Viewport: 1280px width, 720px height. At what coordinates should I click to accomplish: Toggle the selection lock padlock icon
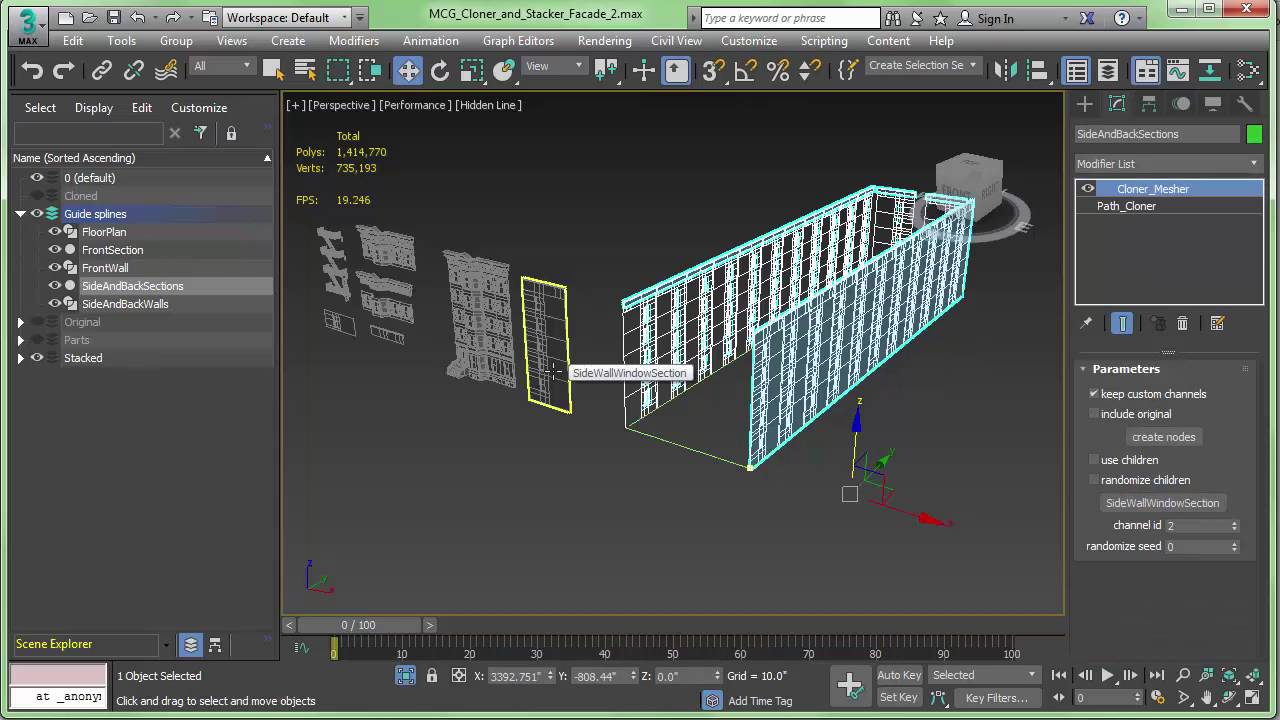[x=431, y=676]
